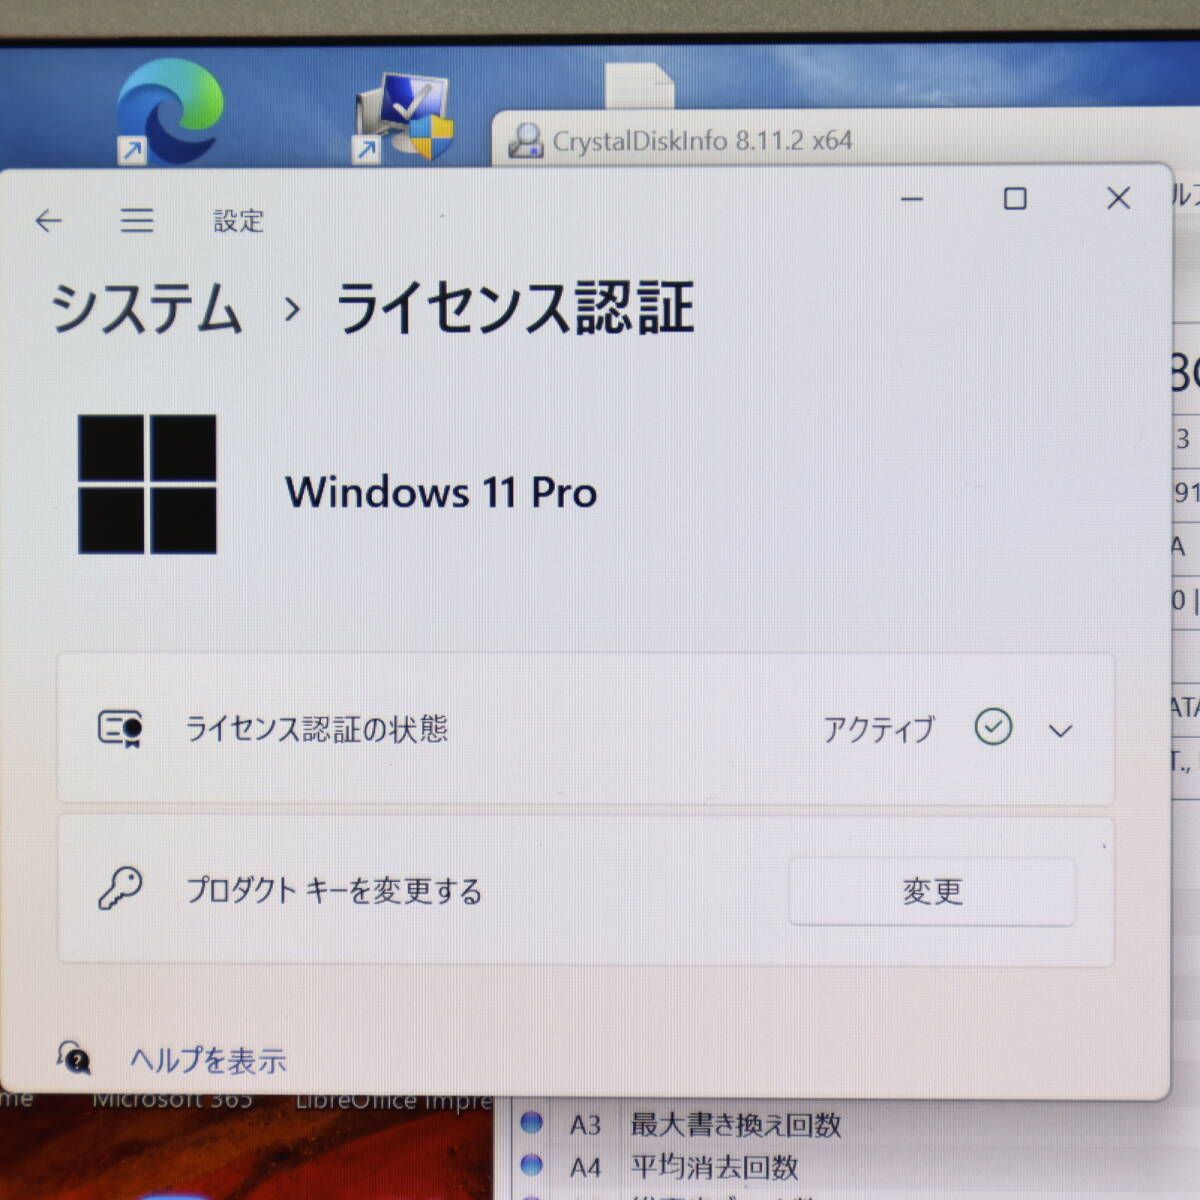Click the アクティブ status text

pyautogui.click(x=879, y=730)
